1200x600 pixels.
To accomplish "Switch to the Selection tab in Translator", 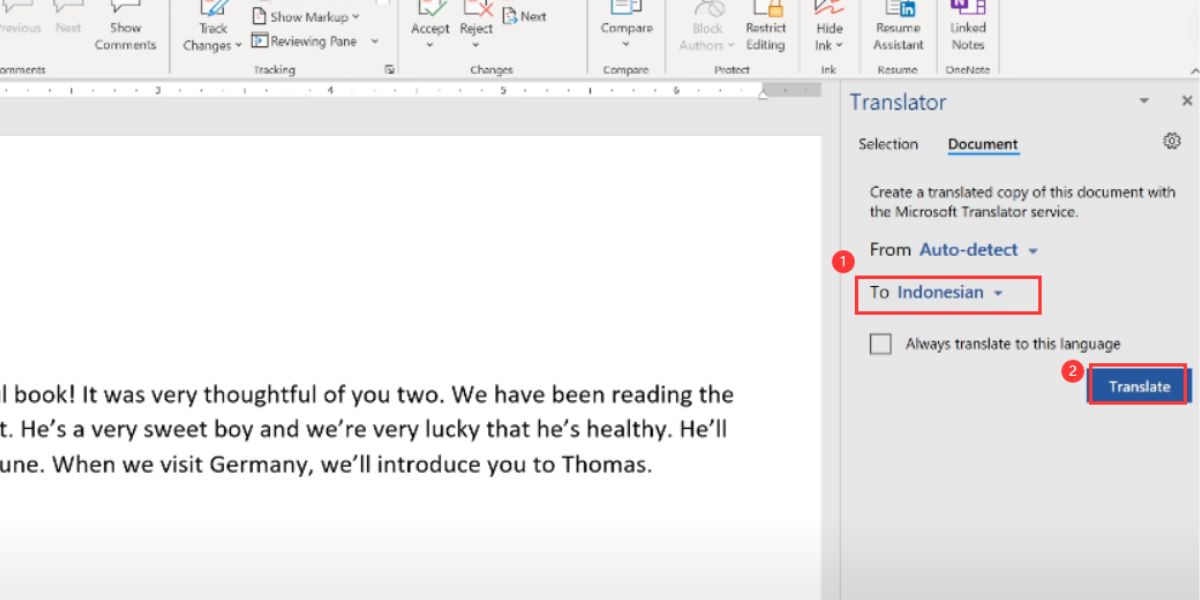I will [888, 144].
